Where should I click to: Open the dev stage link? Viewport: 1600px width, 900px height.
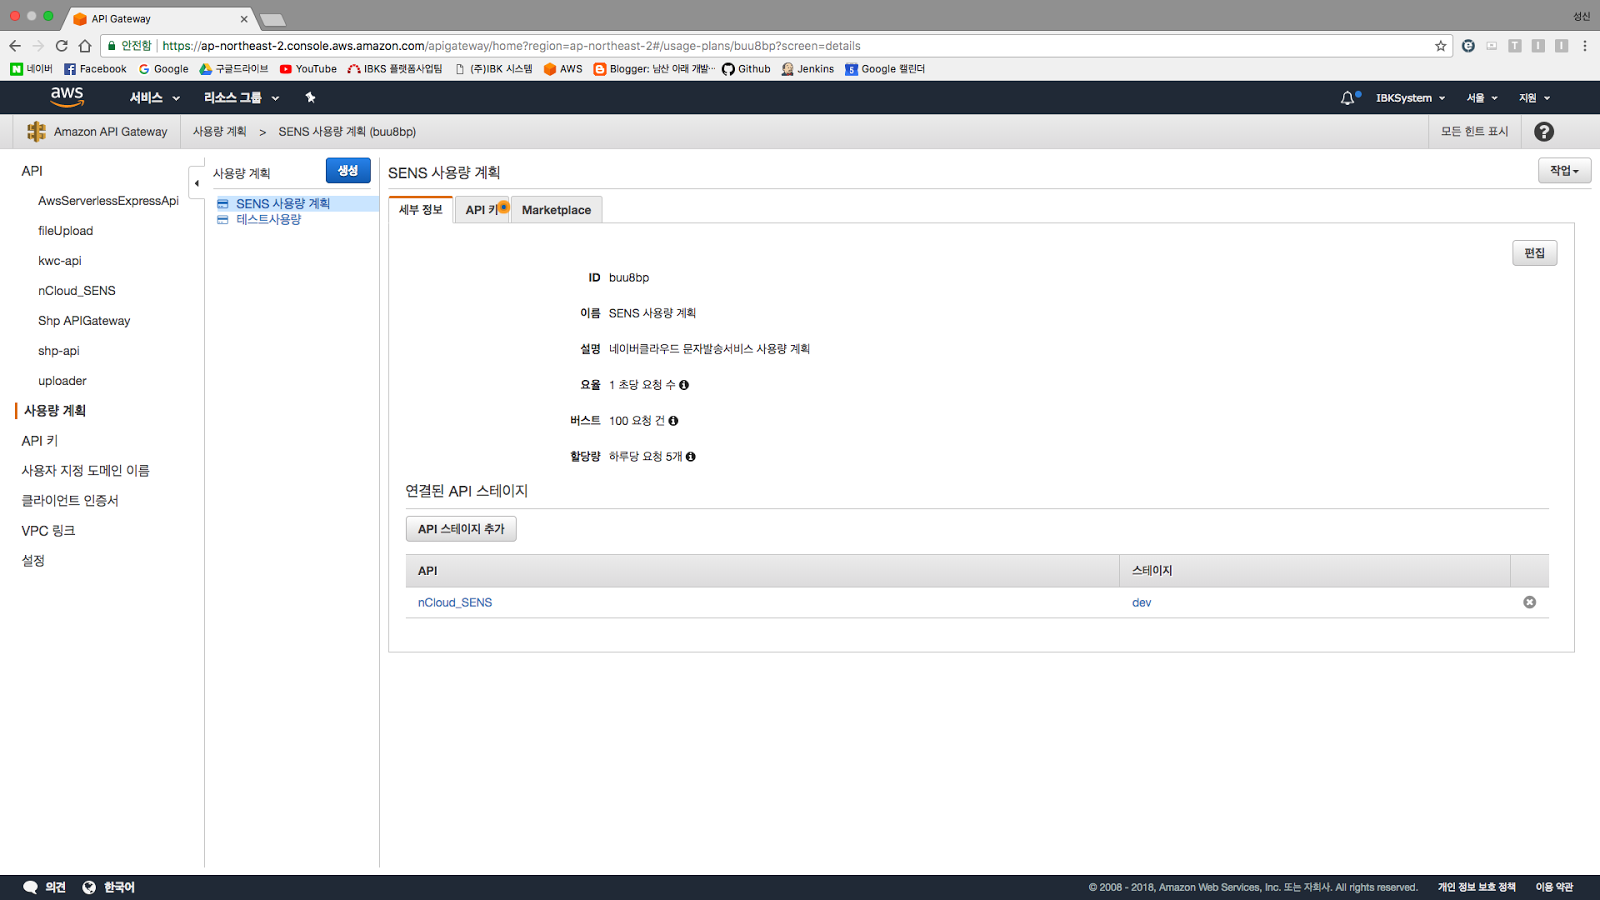pyautogui.click(x=1141, y=603)
